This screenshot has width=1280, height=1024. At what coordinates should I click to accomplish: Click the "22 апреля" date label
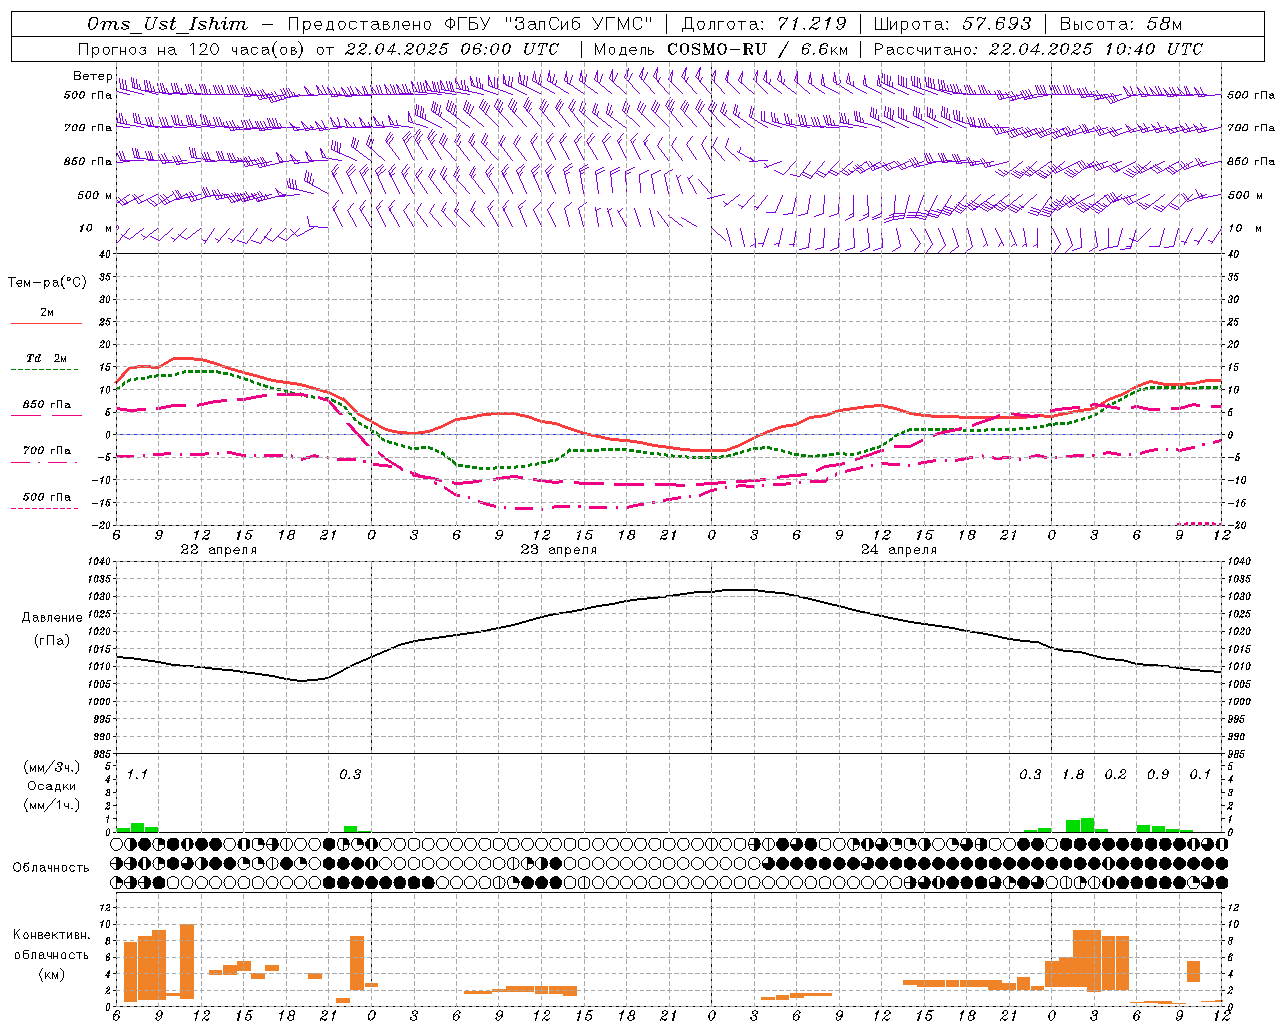pyautogui.click(x=218, y=550)
